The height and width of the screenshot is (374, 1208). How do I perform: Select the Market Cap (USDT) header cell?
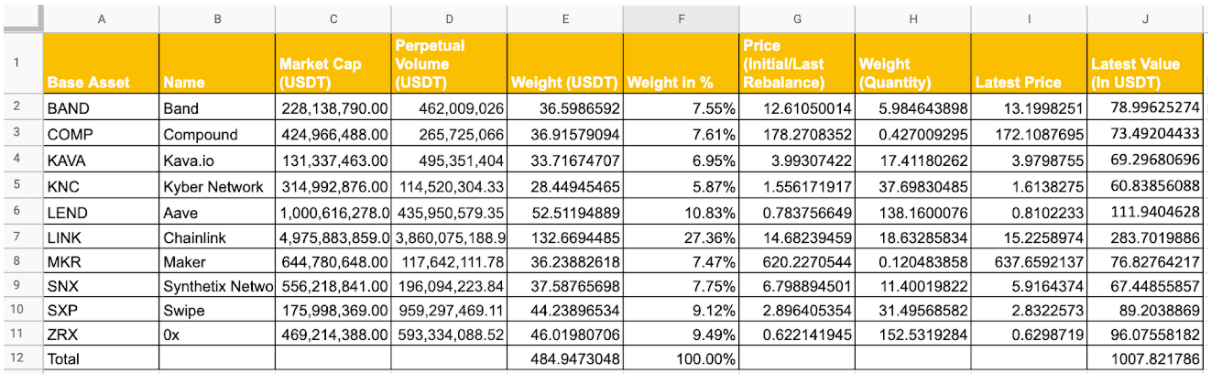[333, 64]
